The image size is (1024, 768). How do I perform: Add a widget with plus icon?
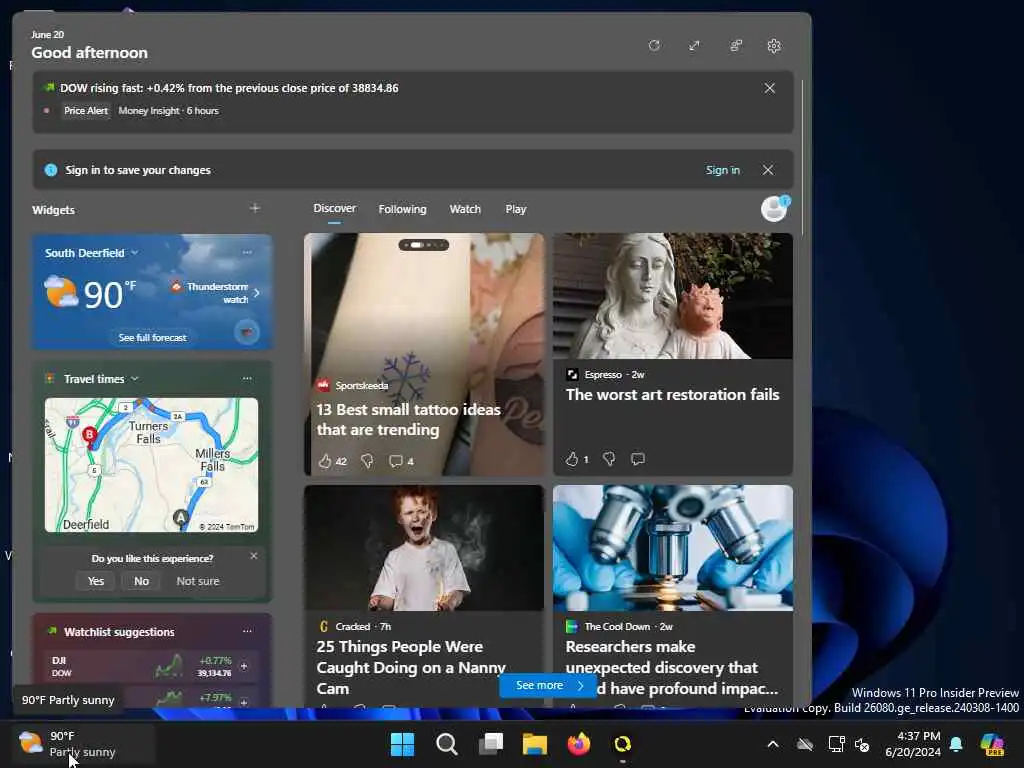pyautogui.click(x=255, y=208)
